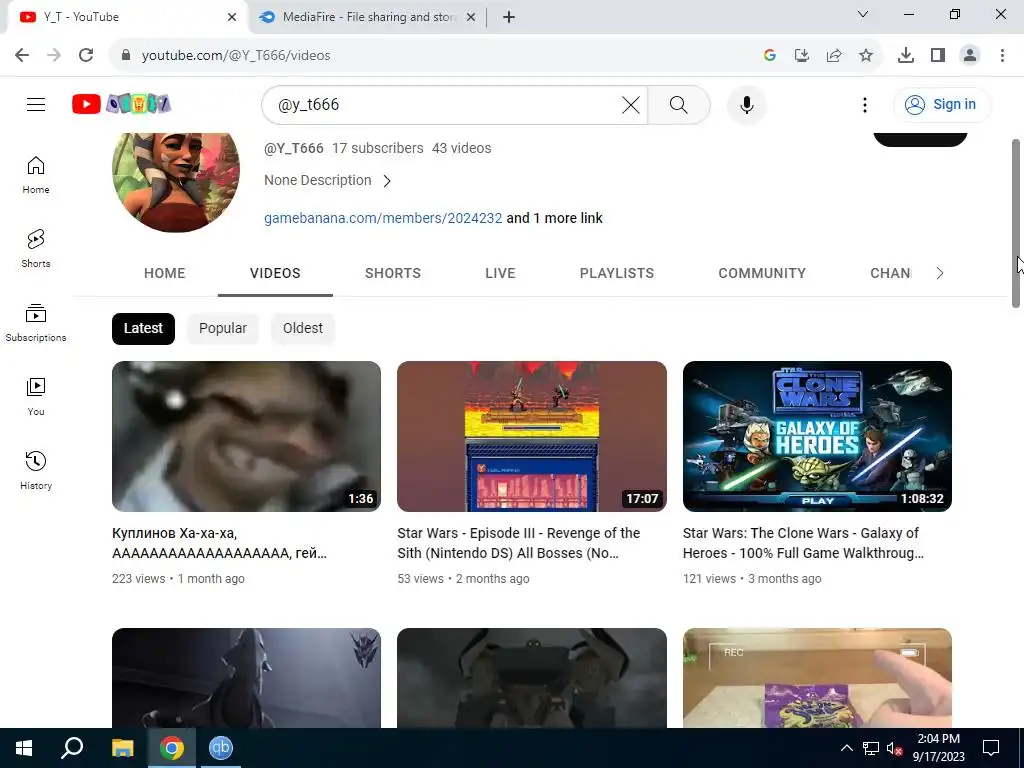Click the YouTube logo
This screenshot has width=1024, height=768.
[x=121, y=104]
